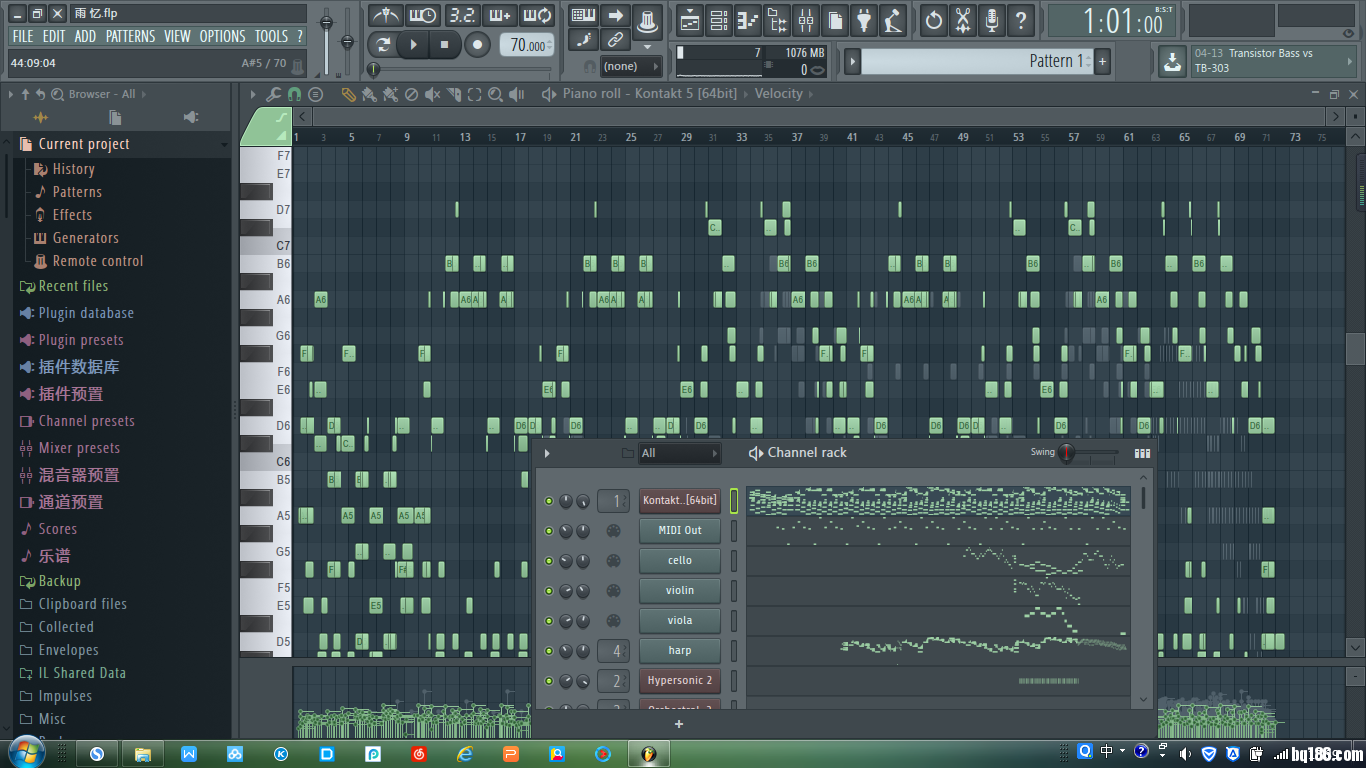Toggle the Hypersonic 2 channel select indicator
The width and height of the screenshot is (1366, 768).
[x=733, y=681]
